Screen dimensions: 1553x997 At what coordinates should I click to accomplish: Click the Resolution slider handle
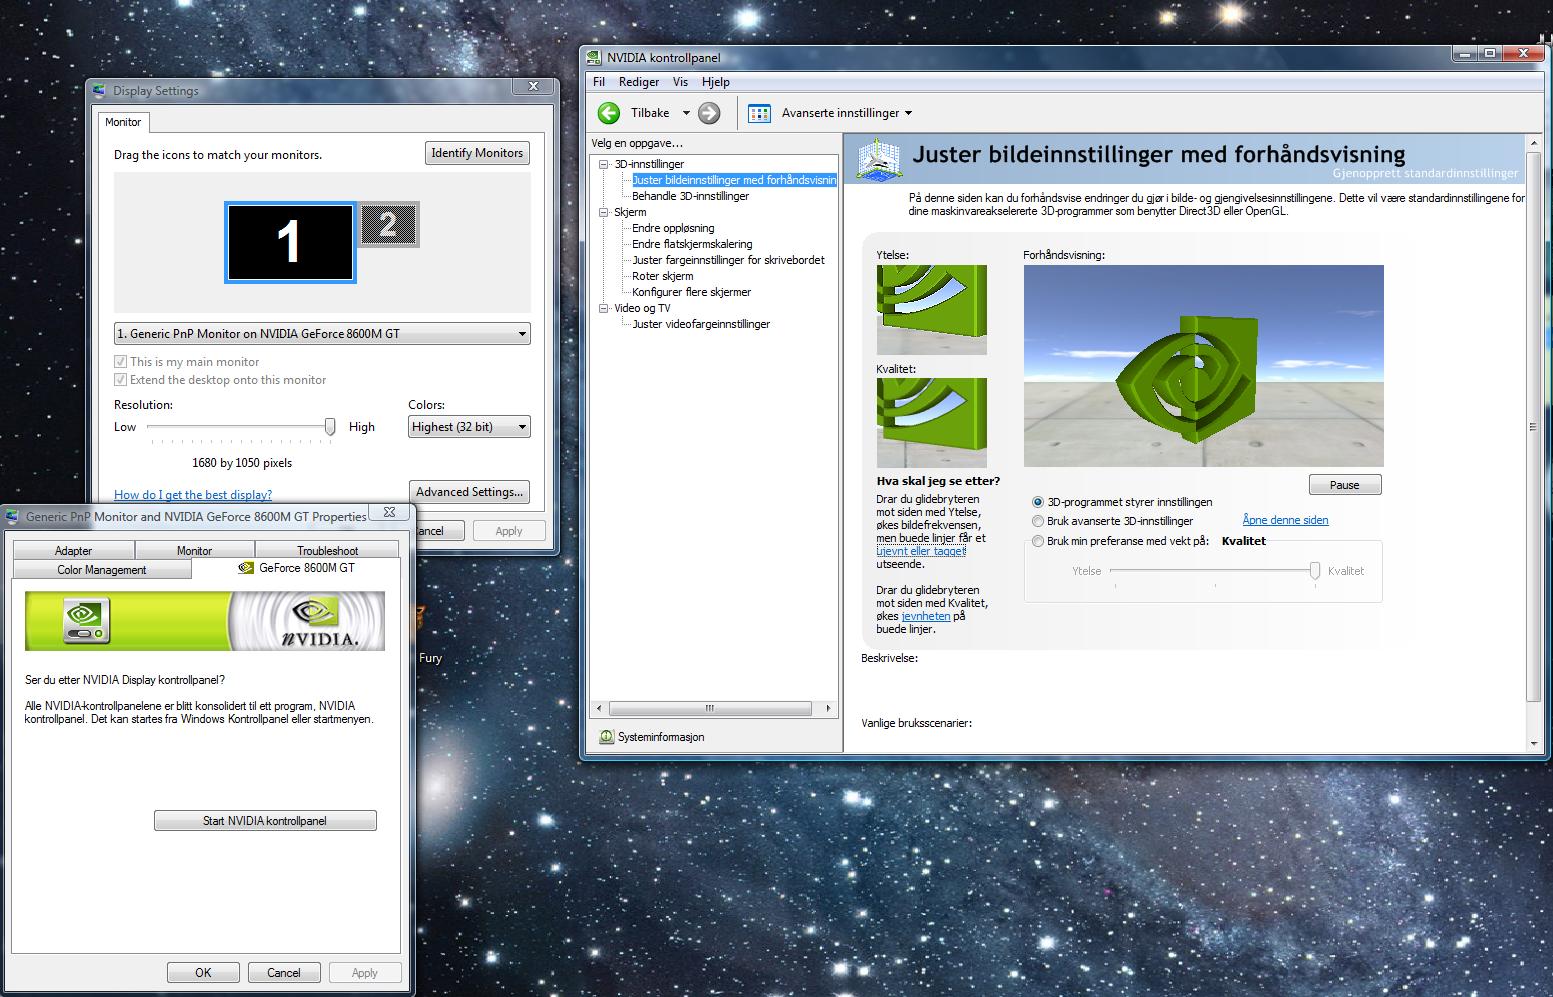tap(330, 427)
